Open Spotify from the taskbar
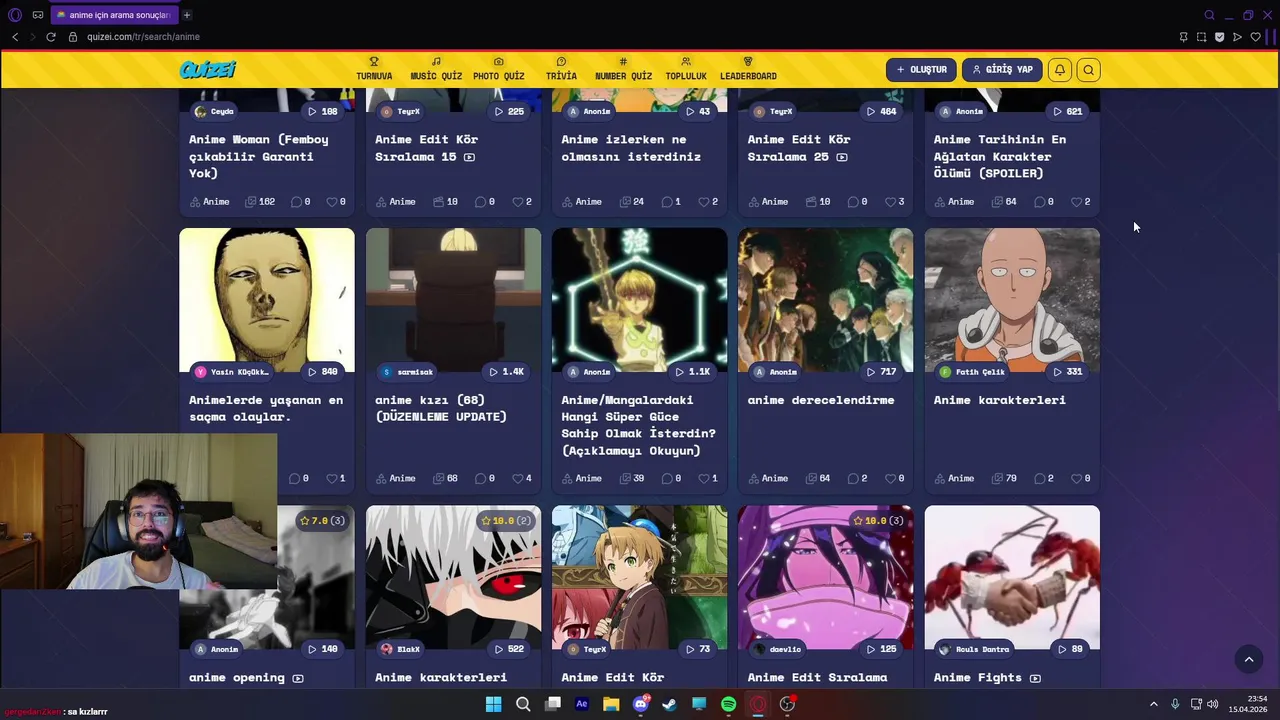The image size is (1280, 720). tap(729, 704)
